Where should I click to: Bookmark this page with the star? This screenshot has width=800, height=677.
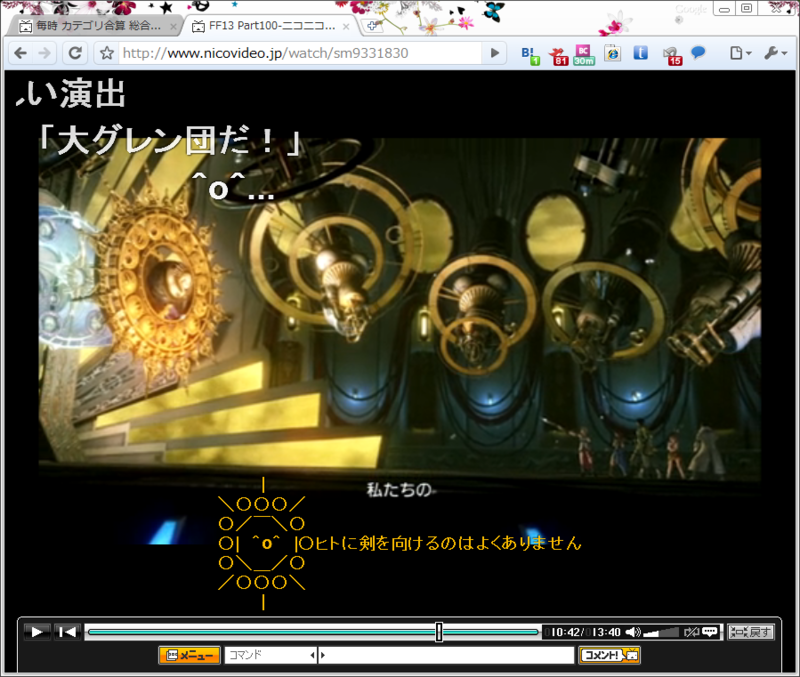[x=107, y=53]
